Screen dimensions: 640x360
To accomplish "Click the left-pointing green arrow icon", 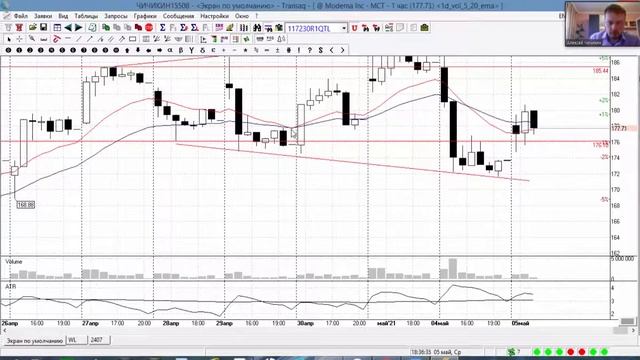I will [68, 28].
